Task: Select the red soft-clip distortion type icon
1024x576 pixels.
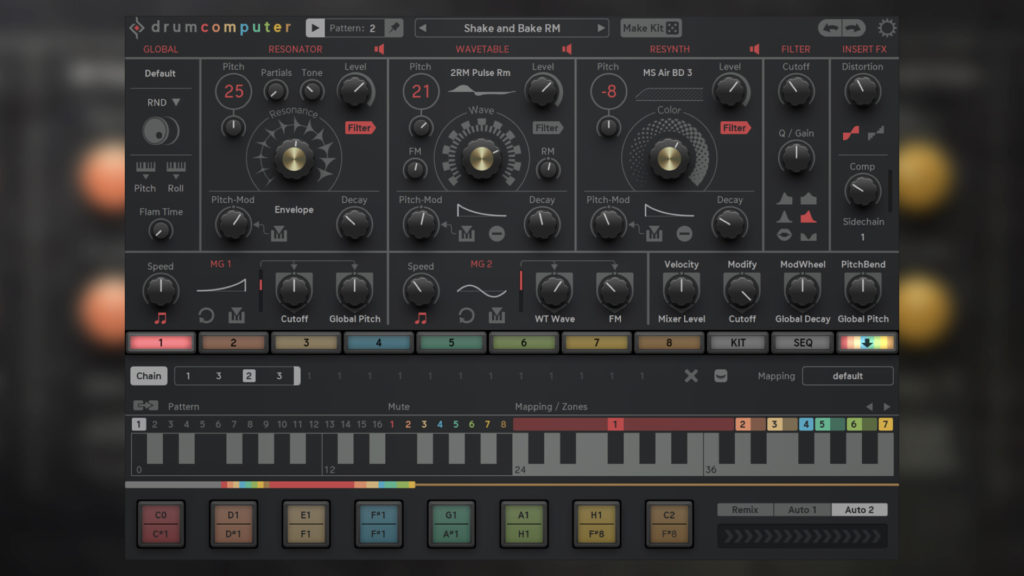Action: (x=851, y=133)
